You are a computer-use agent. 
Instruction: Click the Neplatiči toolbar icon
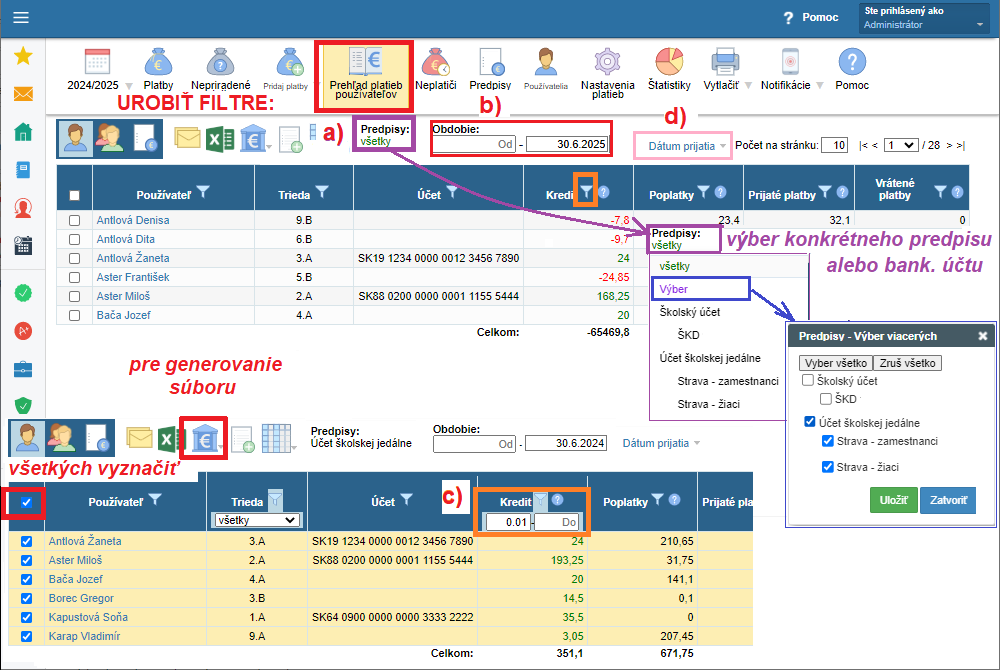click(435, 63)
